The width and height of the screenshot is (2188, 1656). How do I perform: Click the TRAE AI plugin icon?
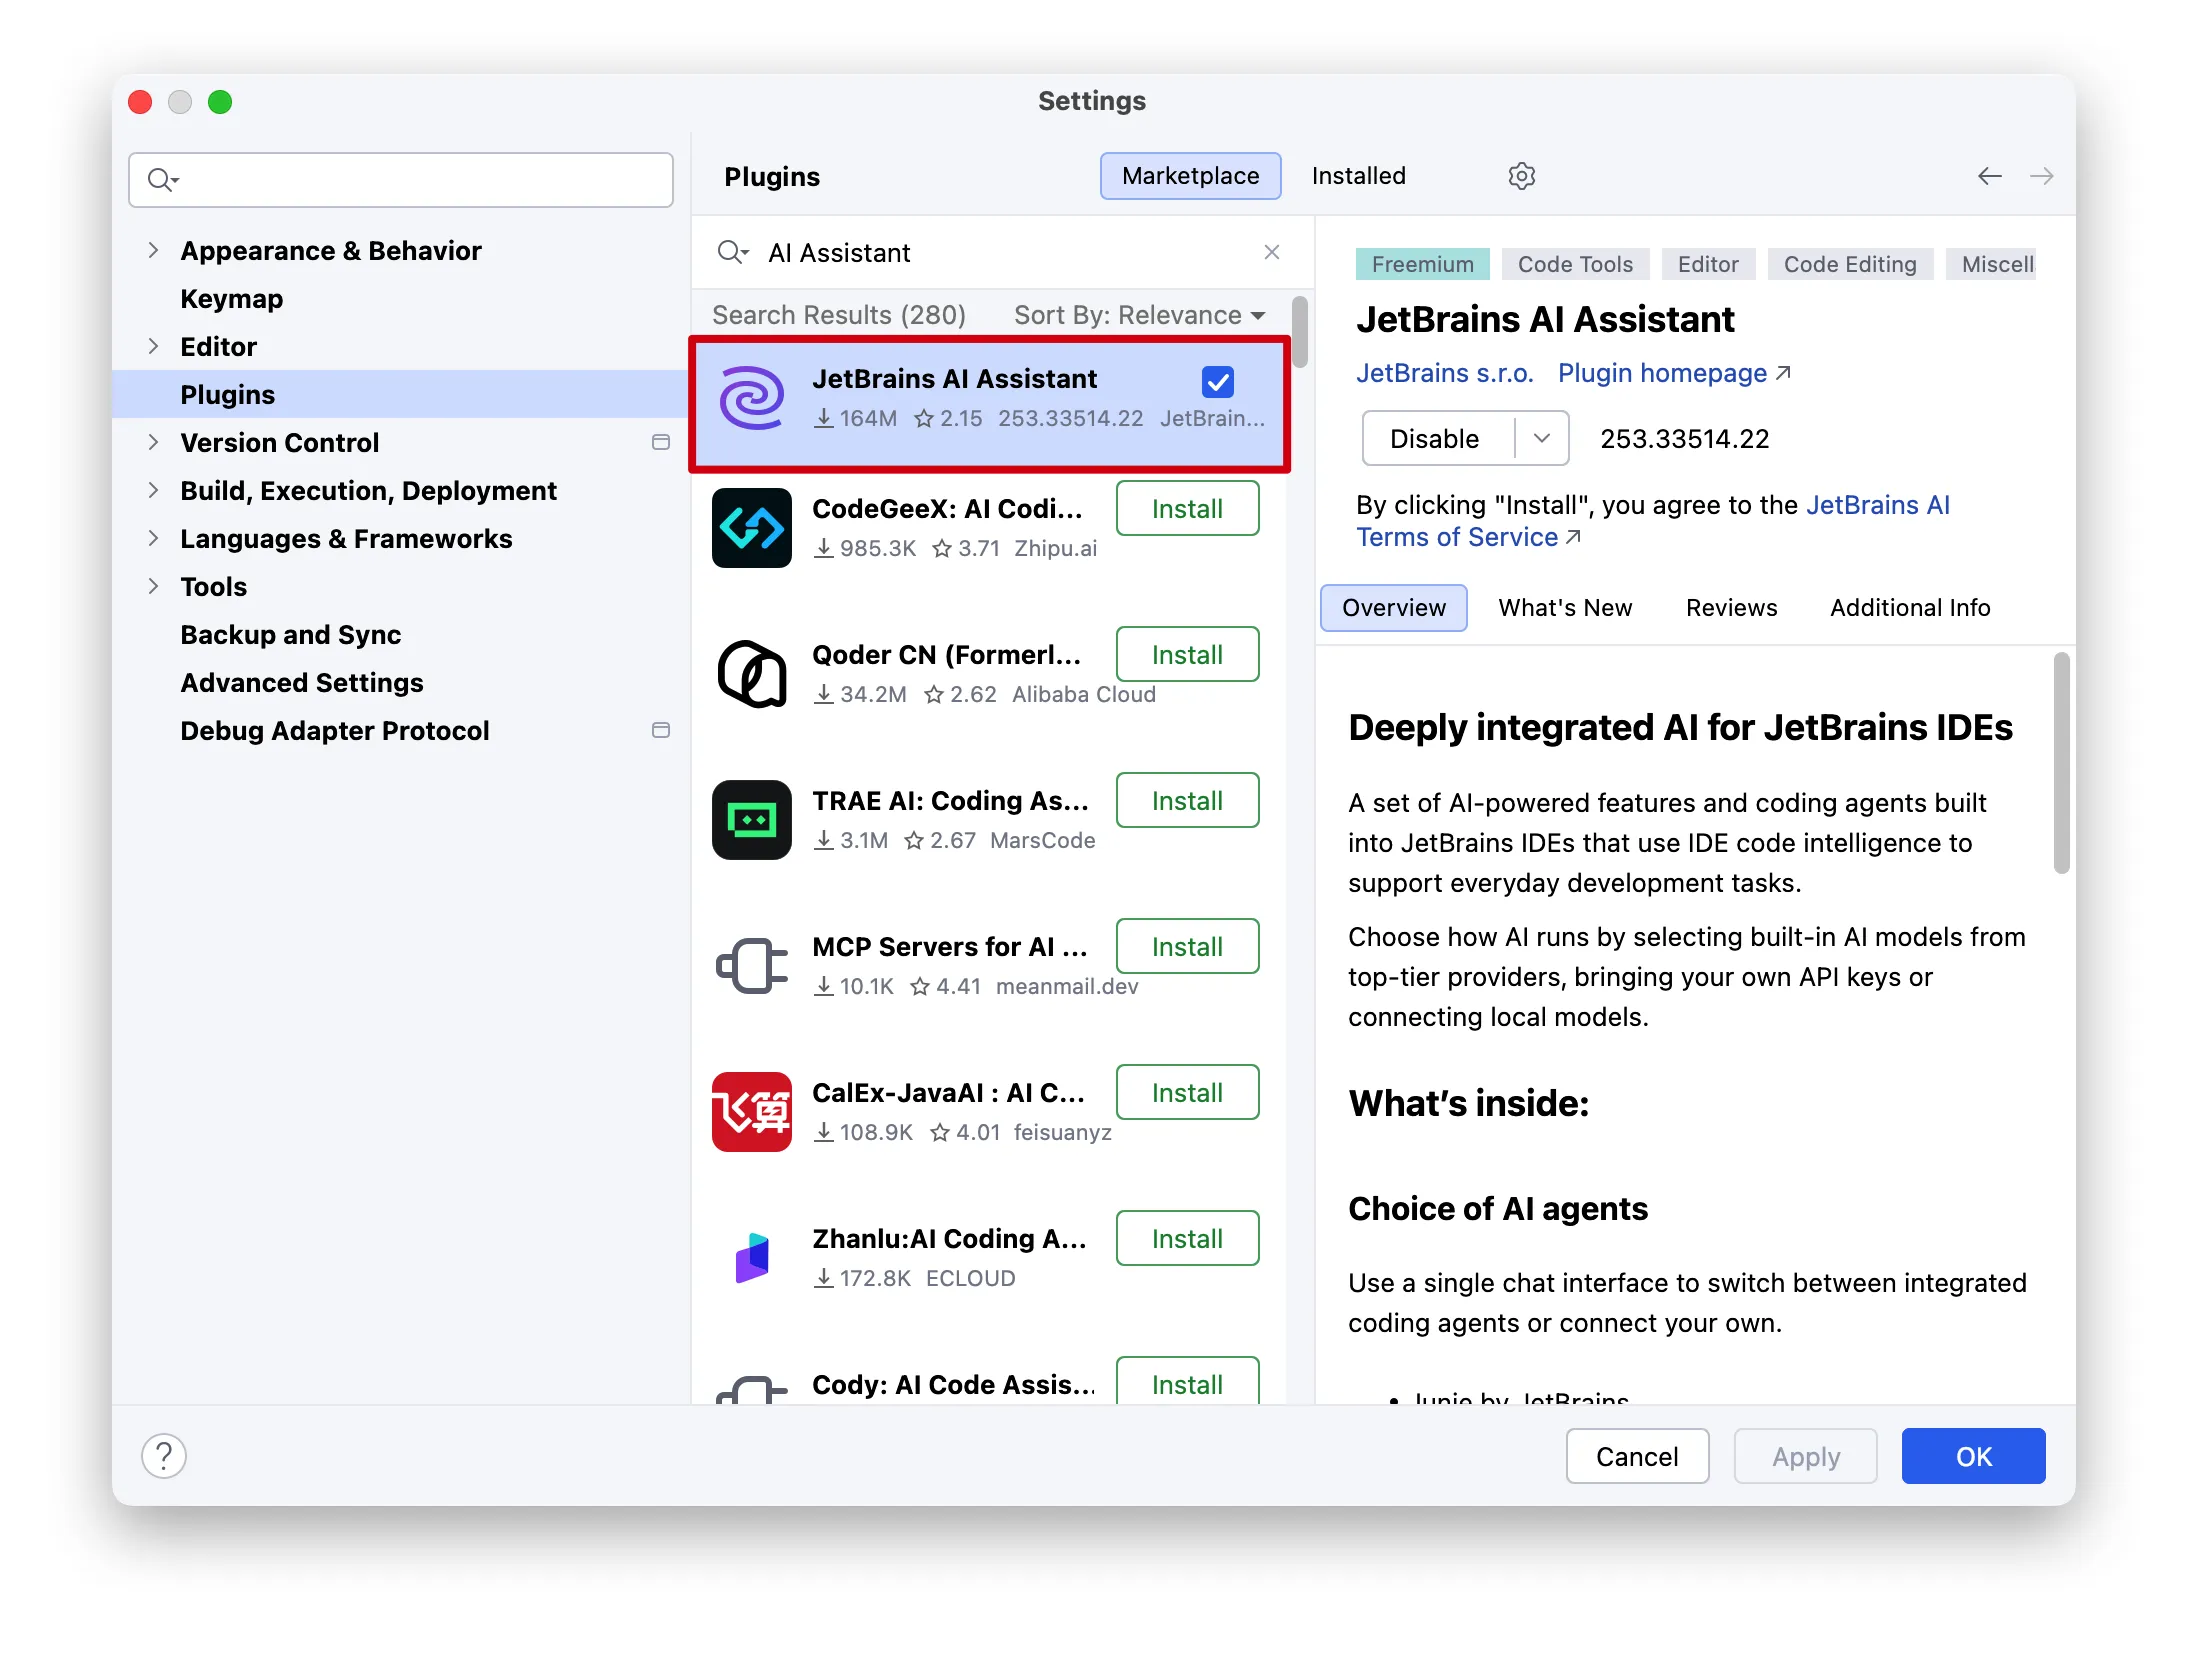point(752,820)
